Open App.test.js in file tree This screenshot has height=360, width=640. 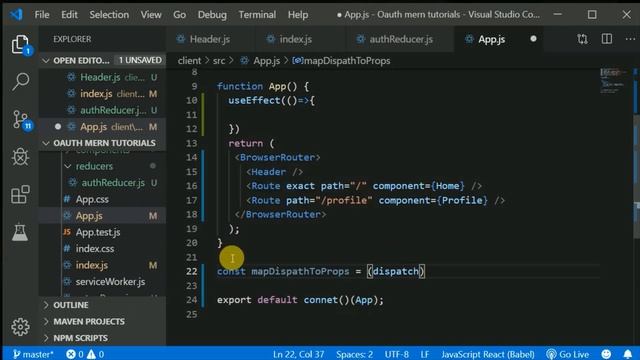click(x=102, y=232)
